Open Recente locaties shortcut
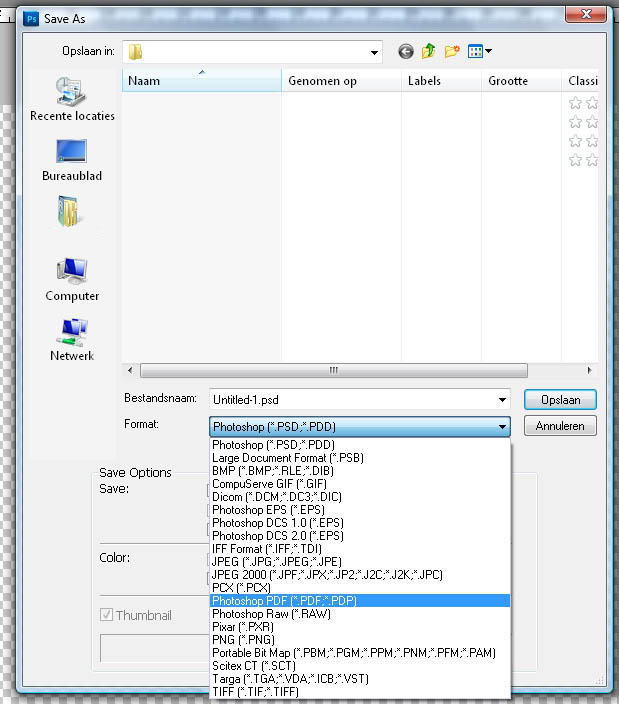Screen dimensions: 619x704 (x=72, y=99)
